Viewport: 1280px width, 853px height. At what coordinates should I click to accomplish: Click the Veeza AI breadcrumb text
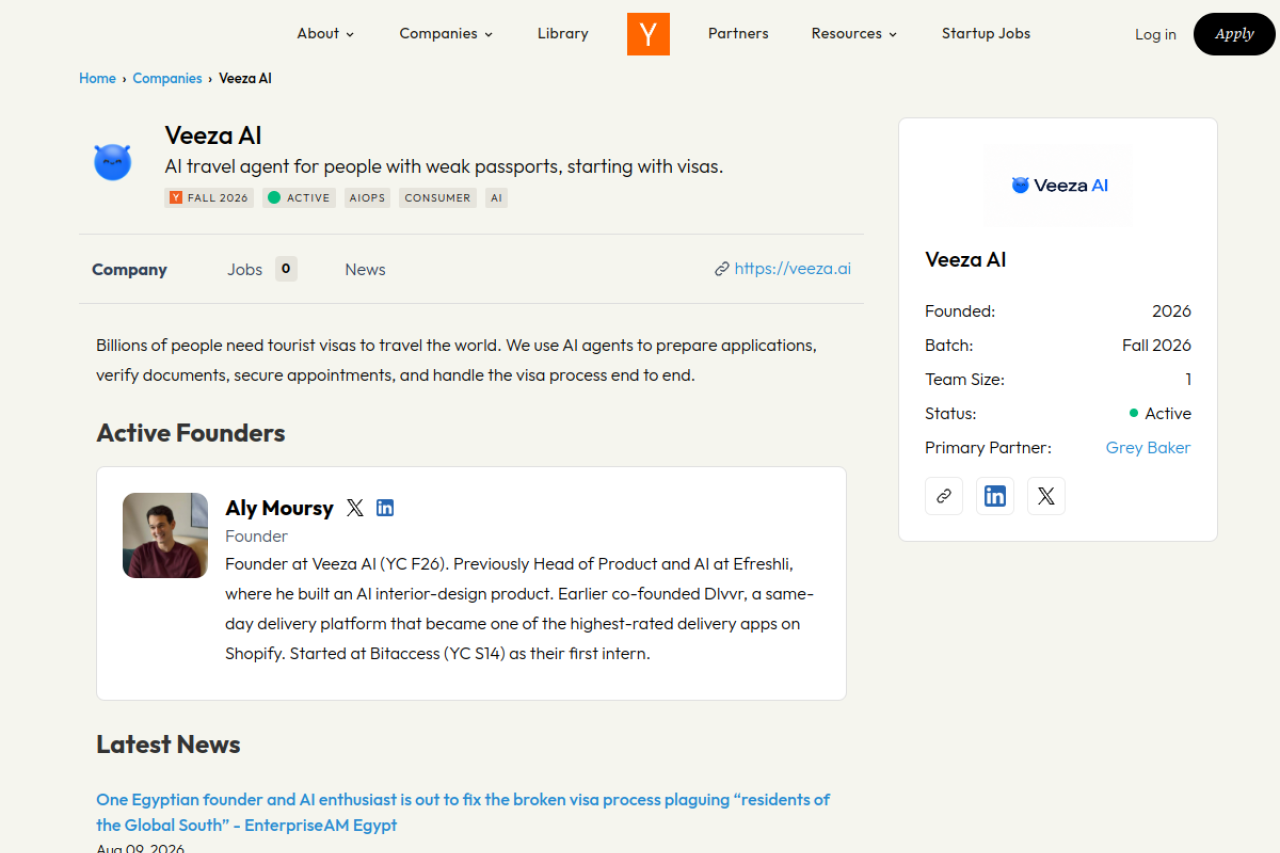(x=245, y=78)
